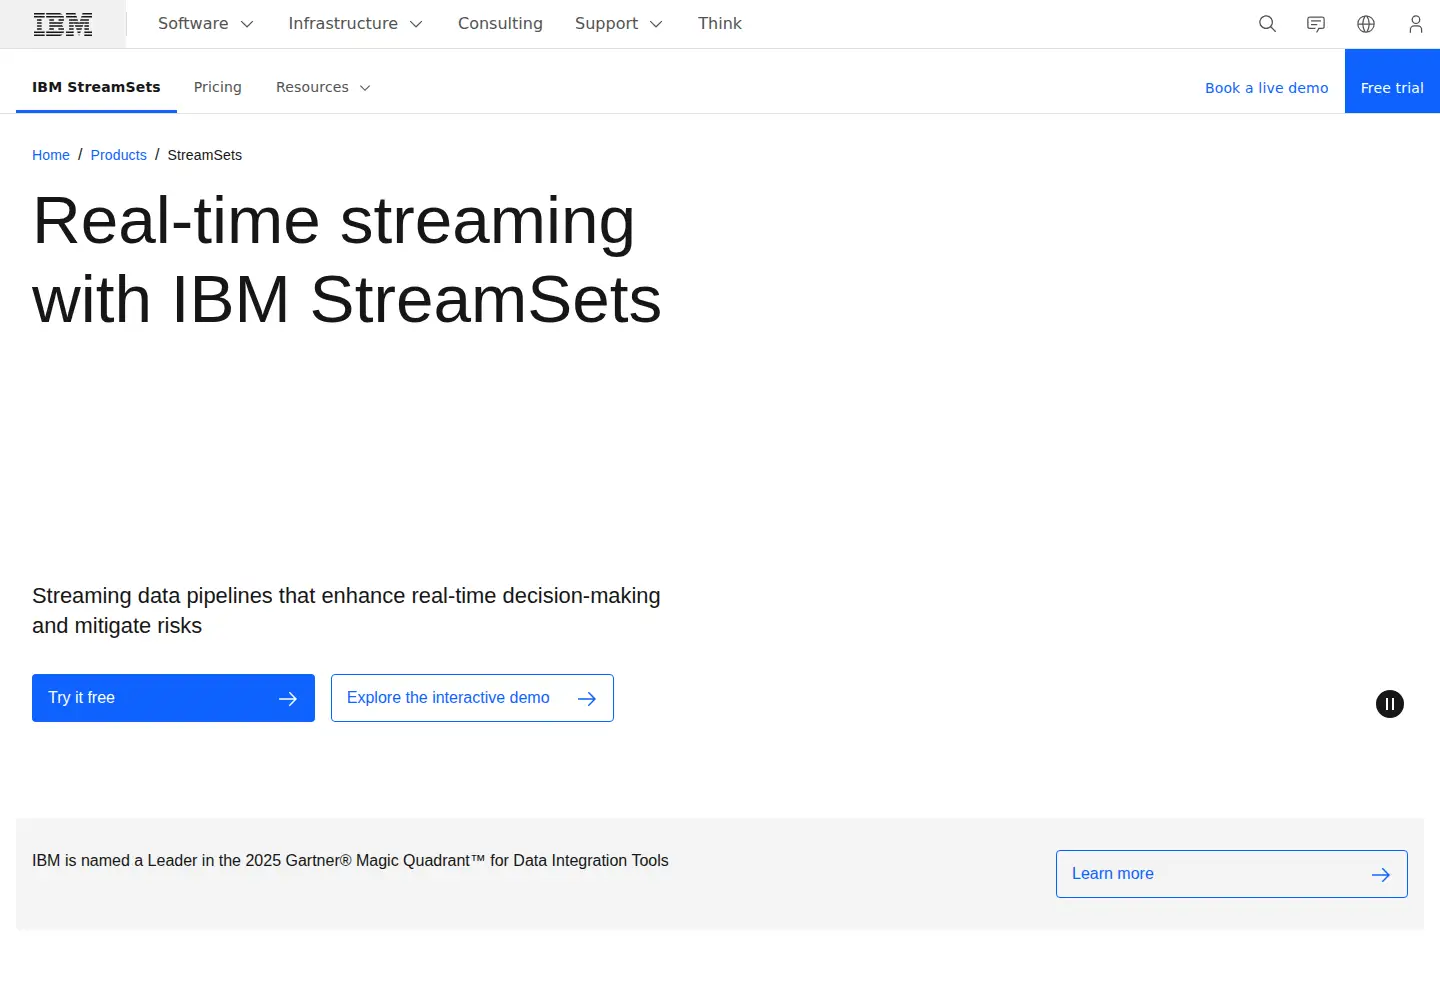Click Book a live demo link
Viewport: 1440px width, 1000px height.
(x=1266, y=88)
